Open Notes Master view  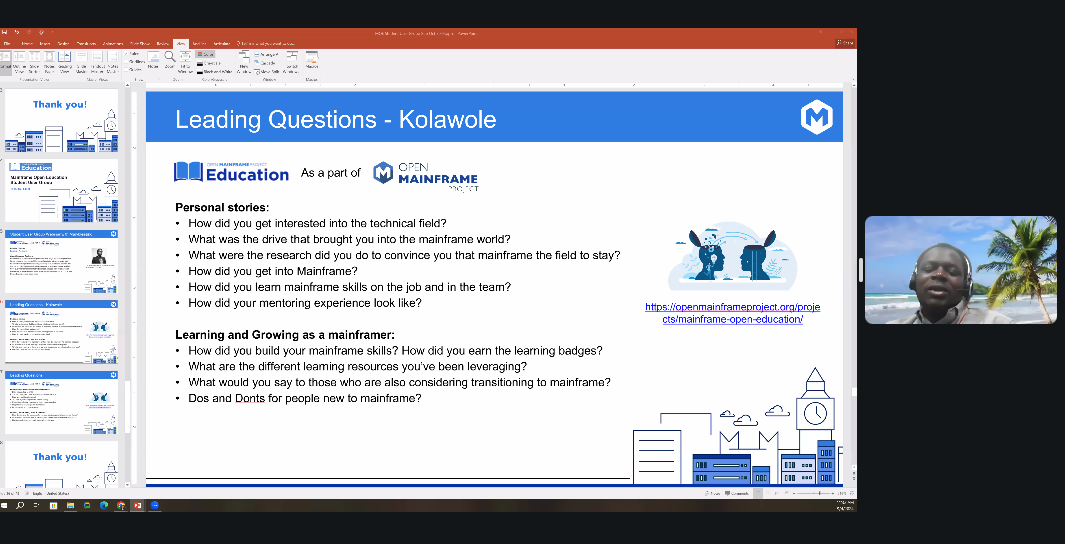click(113, 62)
